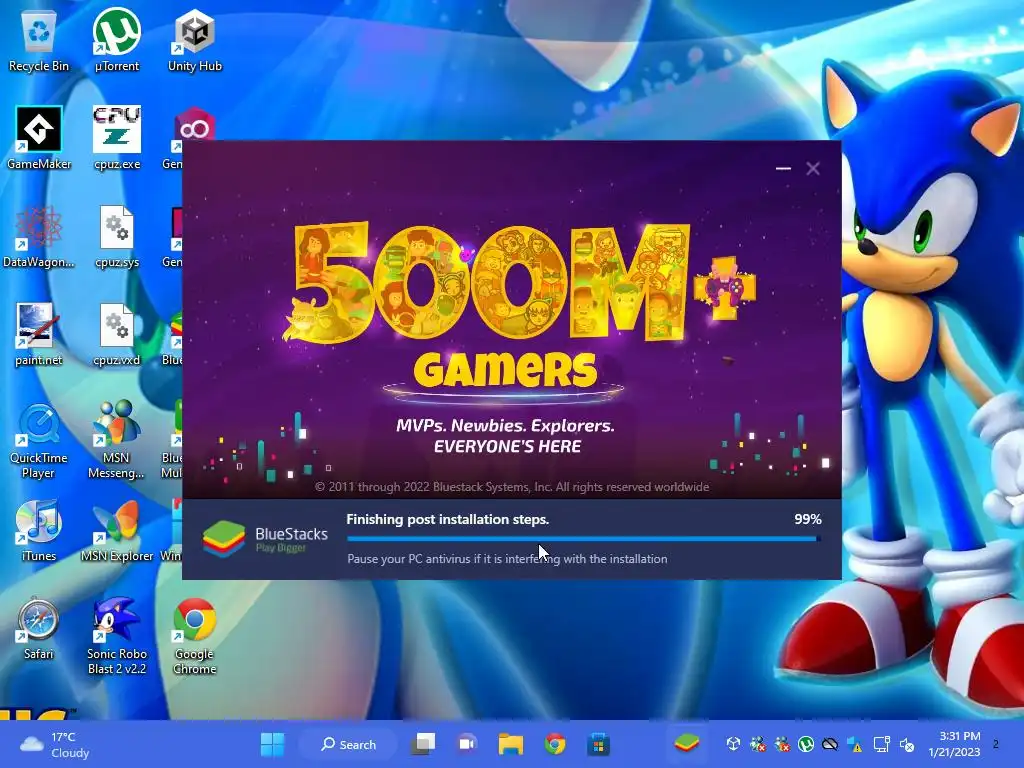Select the paint.net desktop shortcut
The height and width of the screenshot is (768, 1024).
tap(39, 335)
